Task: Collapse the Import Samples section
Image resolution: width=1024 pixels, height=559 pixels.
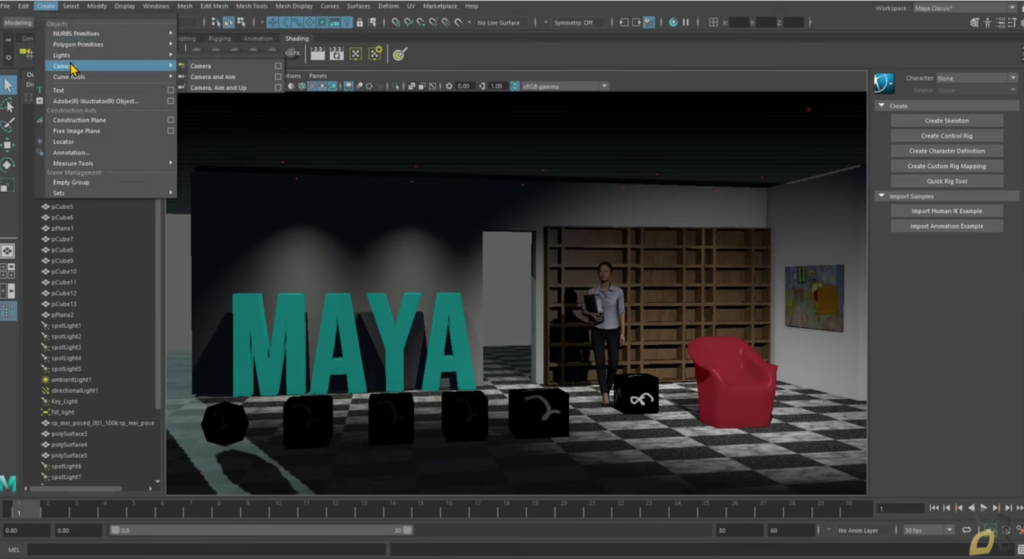Action: click(x=882, y=196)
